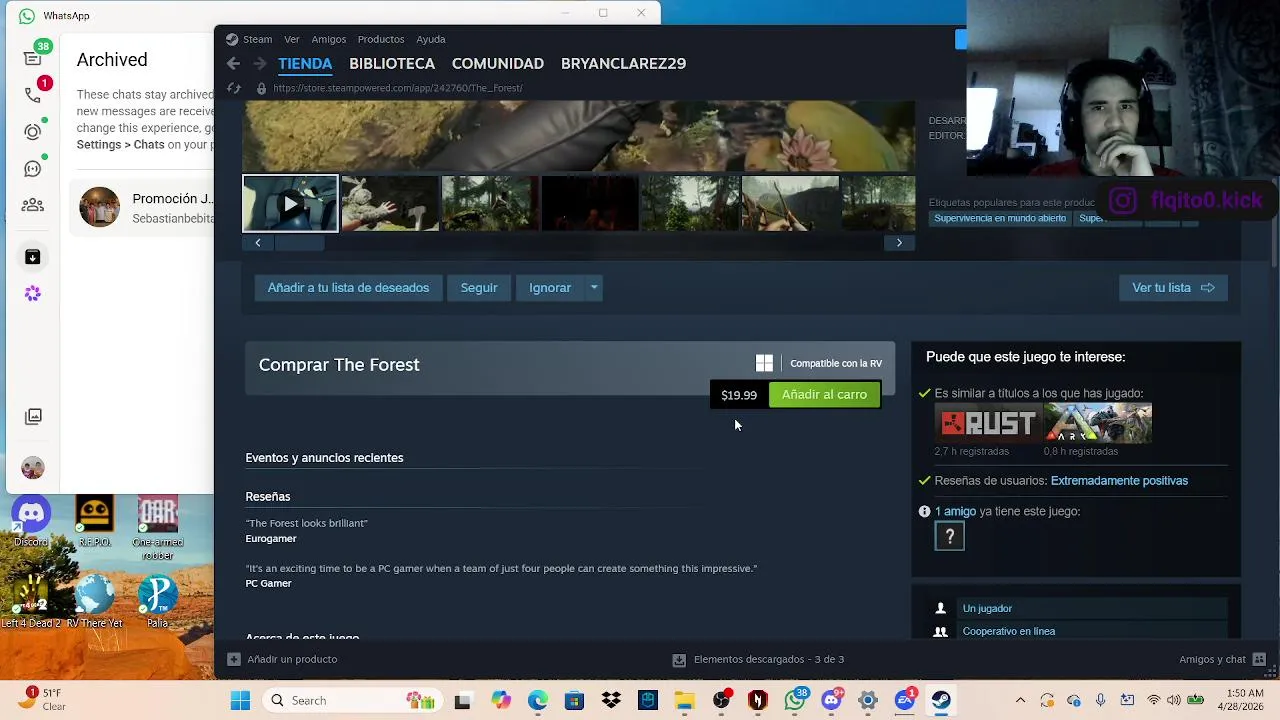Click the Eurogamer review source
This screenshot has height=720, width=1280.
[x=271, y=539]
